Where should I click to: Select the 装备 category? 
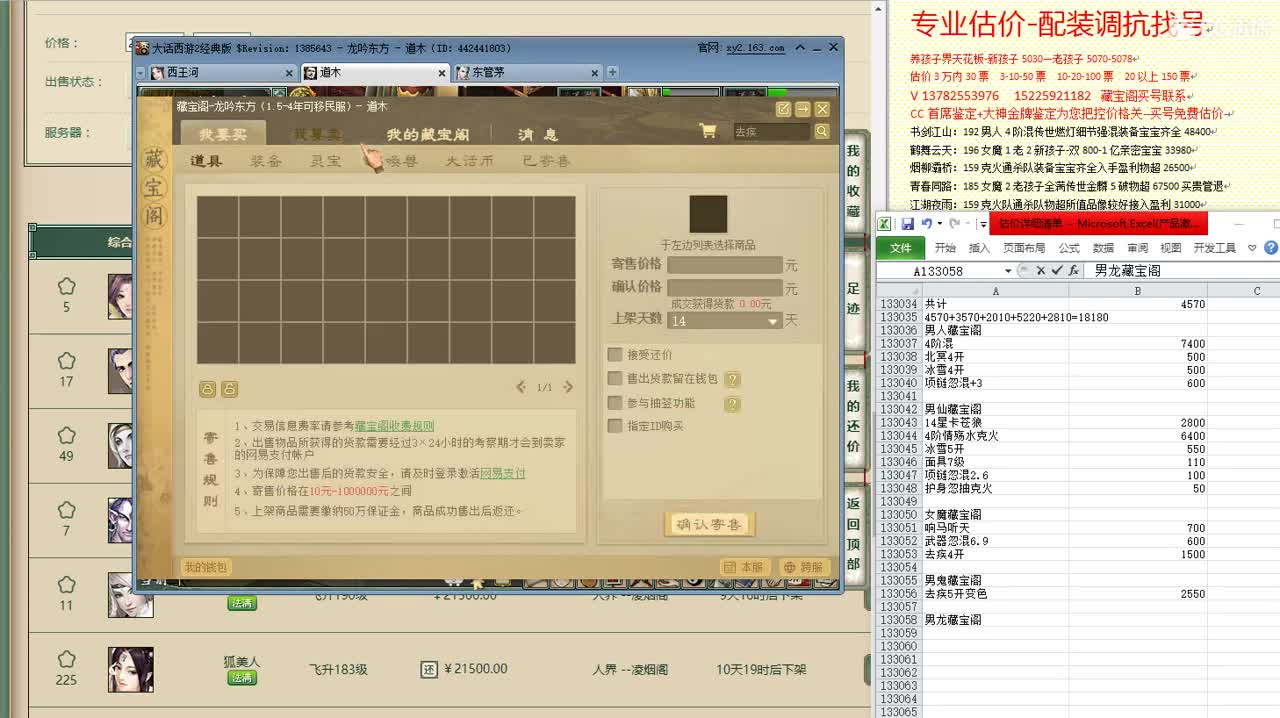(x=266, y=161)
